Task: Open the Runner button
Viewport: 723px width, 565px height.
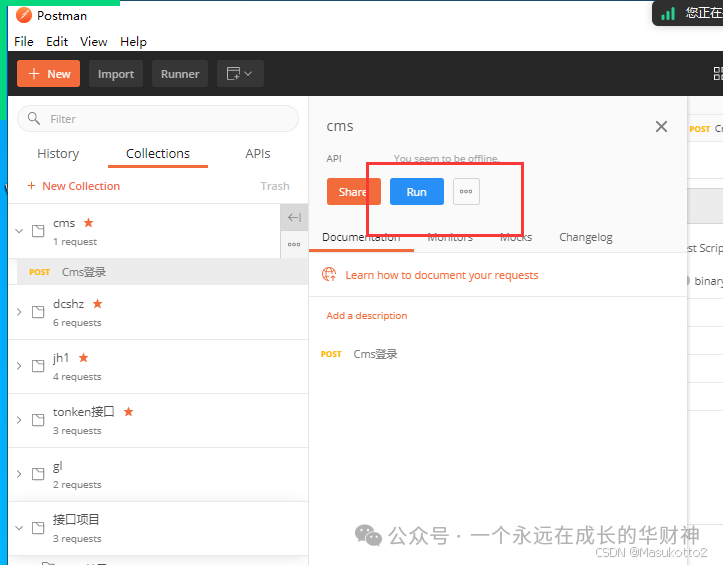Action: (x=180, y=73)
